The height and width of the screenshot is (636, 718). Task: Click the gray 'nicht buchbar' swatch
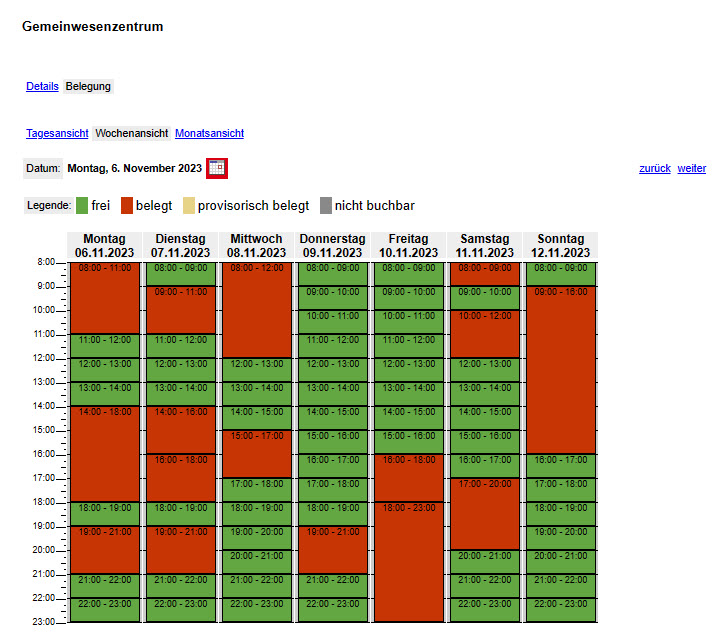326,206
